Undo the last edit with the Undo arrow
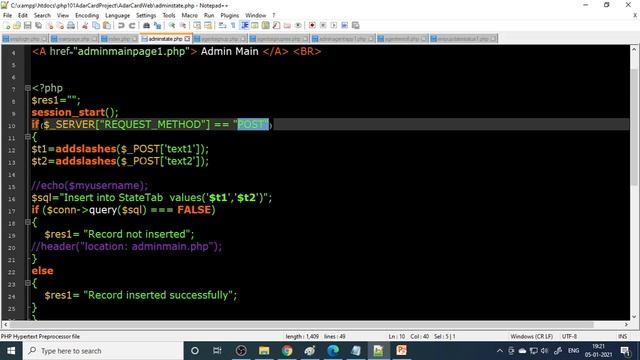 tap(121, 25)
